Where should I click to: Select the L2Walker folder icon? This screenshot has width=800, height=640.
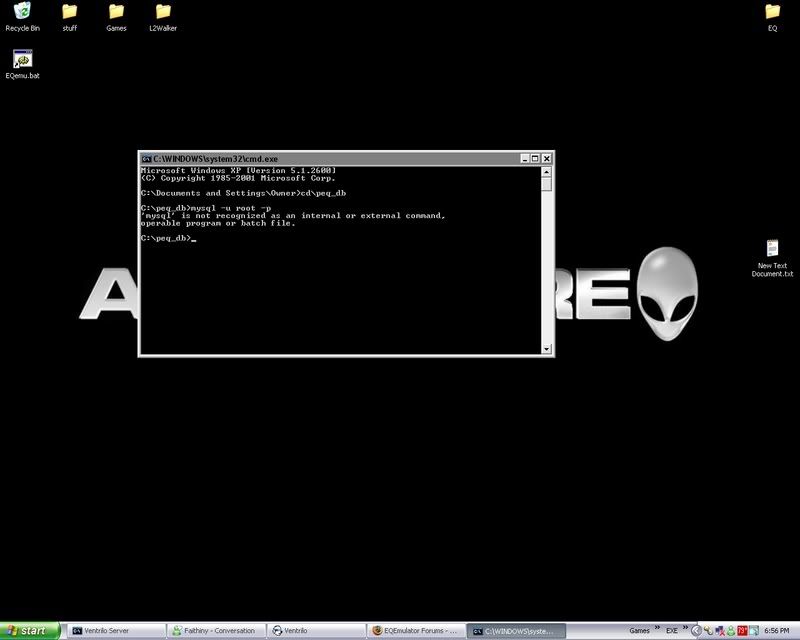(163, 17)
